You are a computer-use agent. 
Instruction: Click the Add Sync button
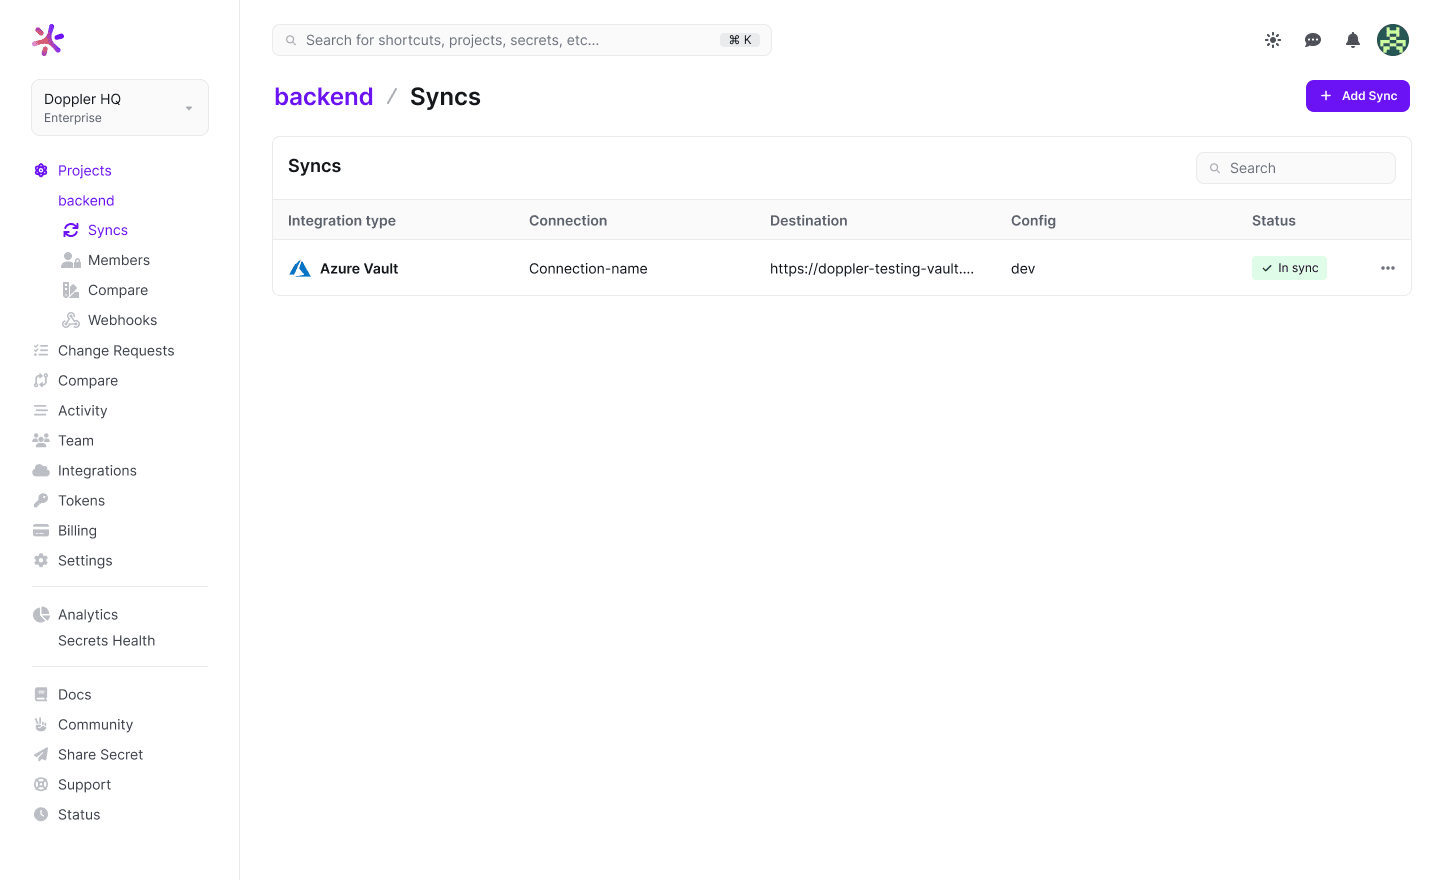click(x=1358, y=96)
